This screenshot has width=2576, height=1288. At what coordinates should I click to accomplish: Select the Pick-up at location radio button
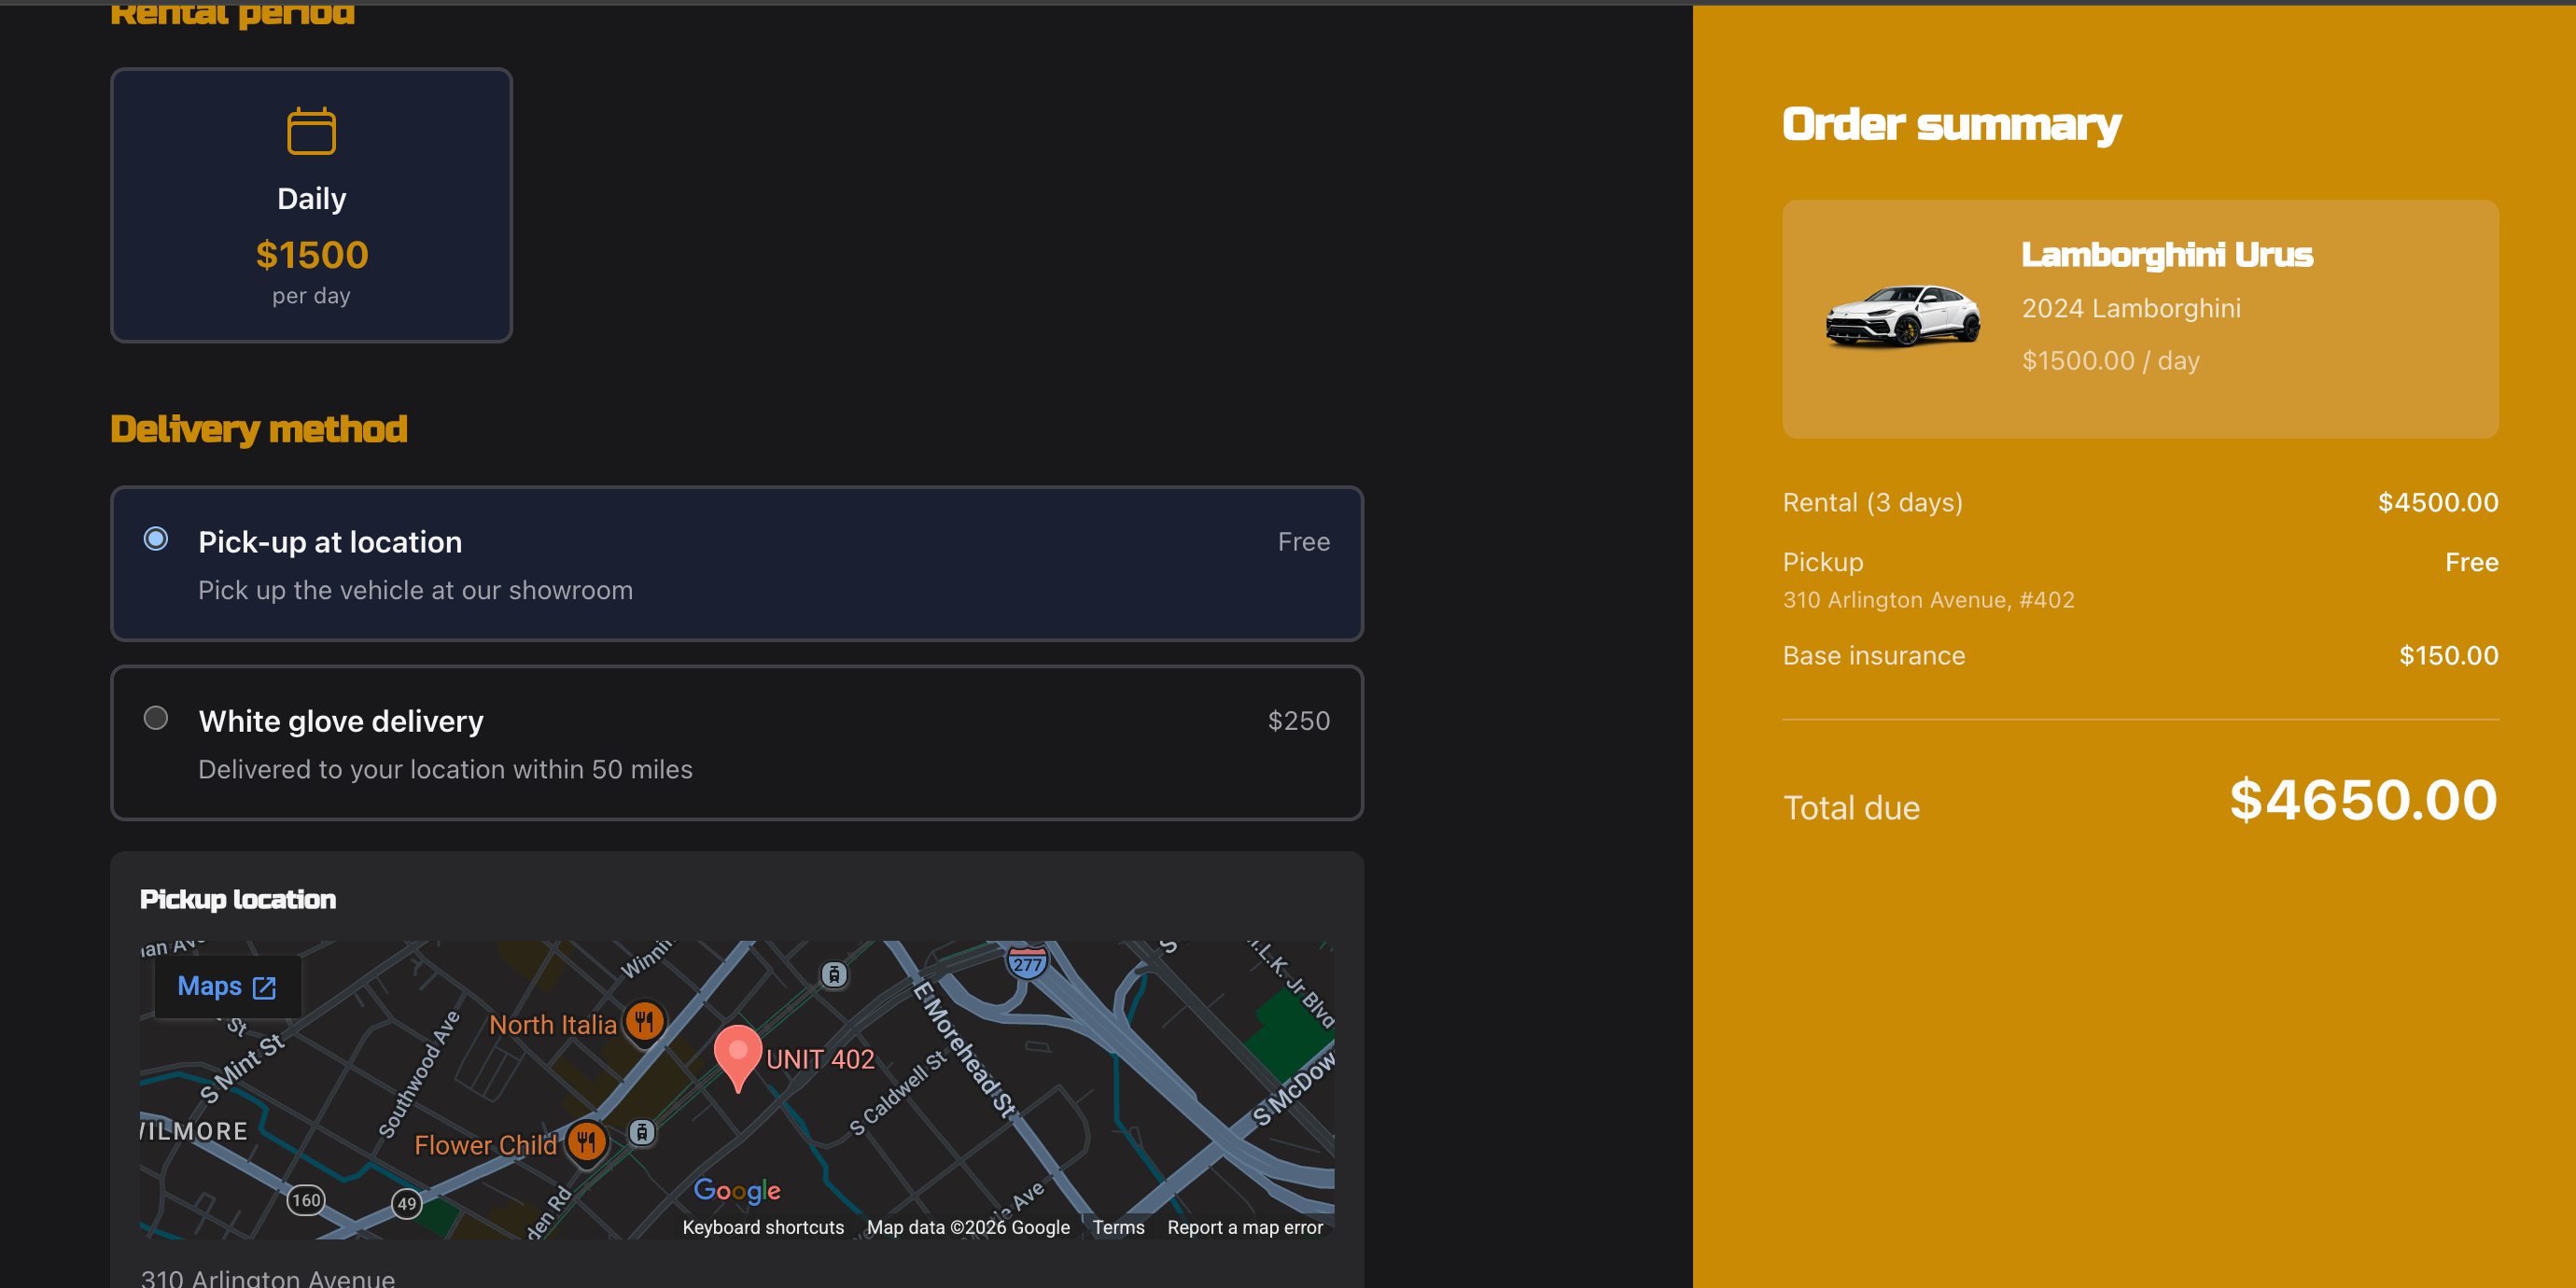[x=156, y=539]
